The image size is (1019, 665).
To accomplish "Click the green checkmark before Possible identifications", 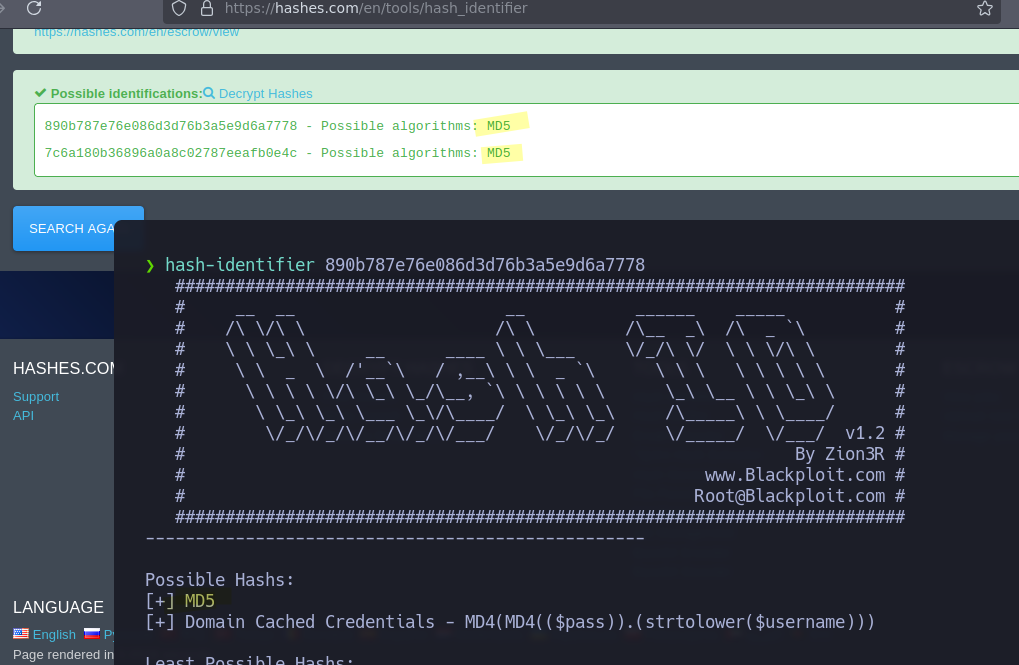I will pos(41,93).
